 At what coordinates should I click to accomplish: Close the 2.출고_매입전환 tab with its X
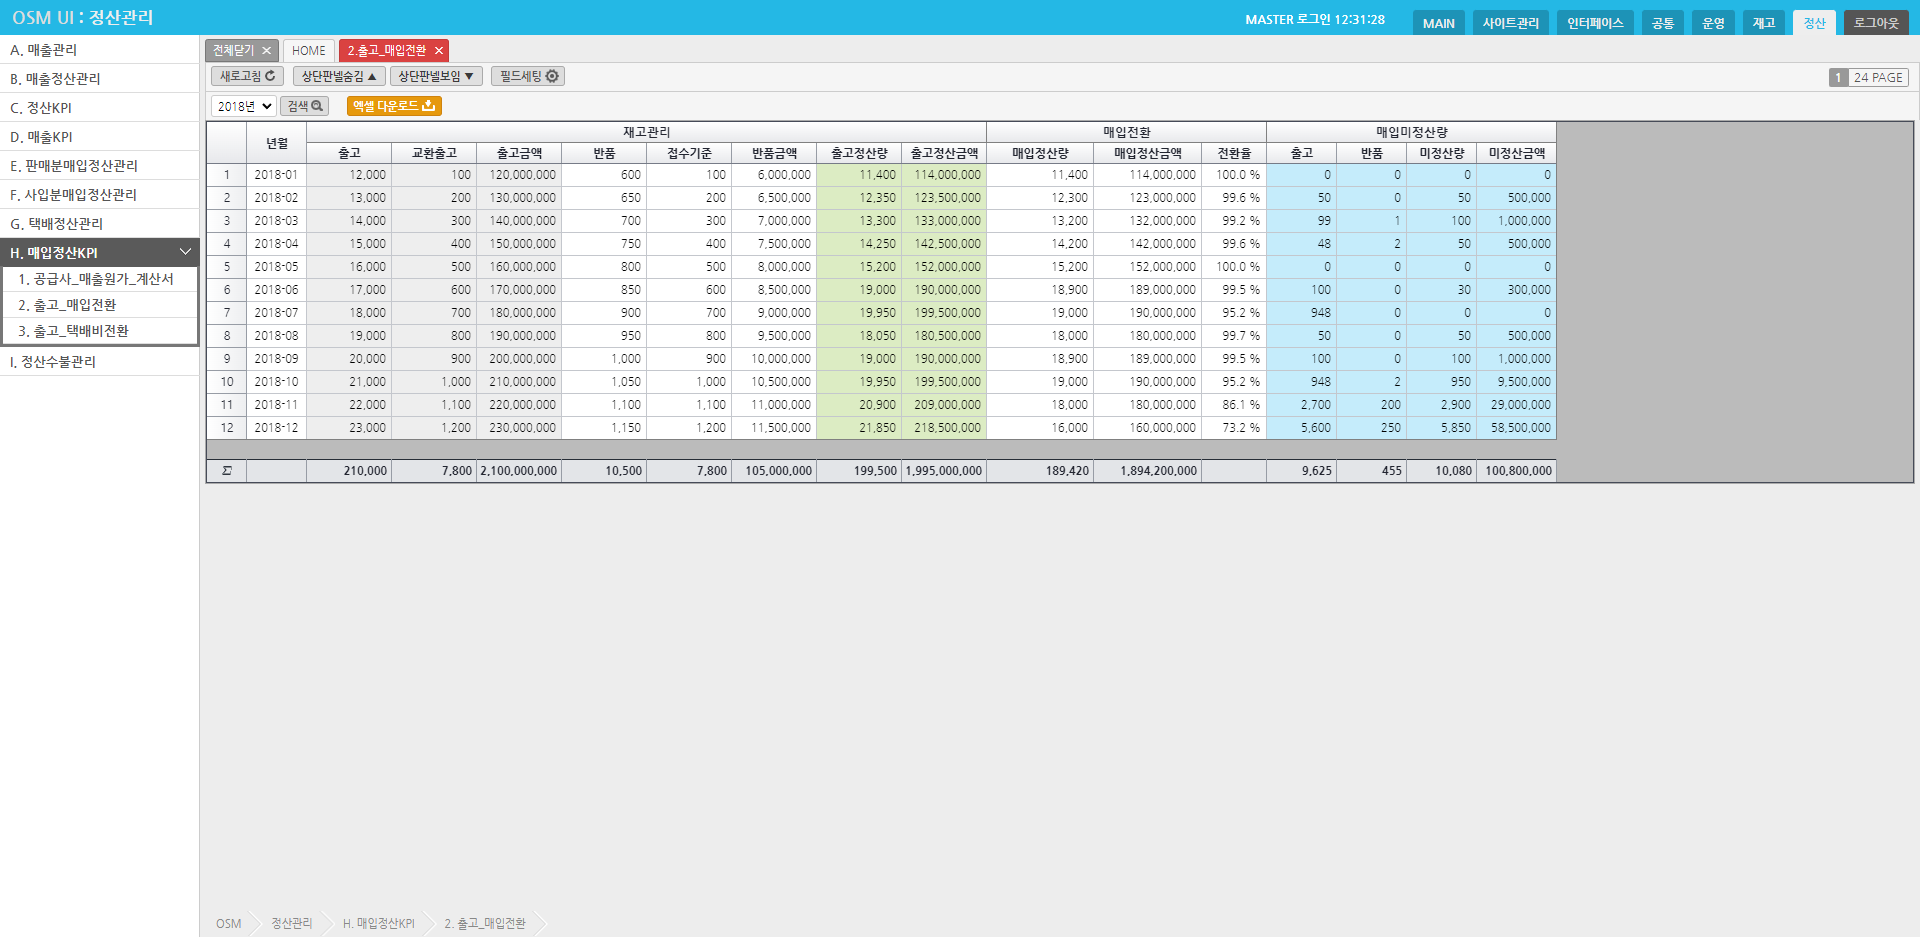438,51
